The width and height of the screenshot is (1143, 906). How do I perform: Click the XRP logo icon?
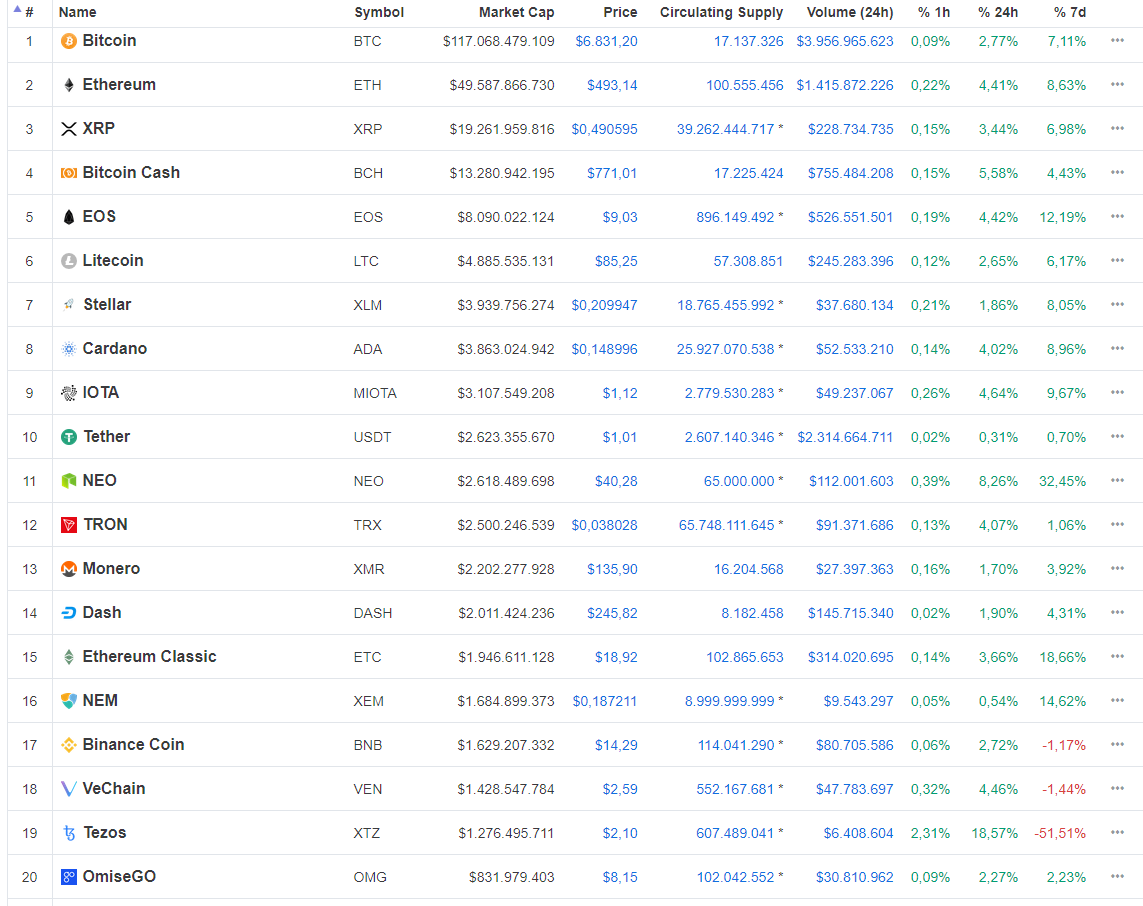coord(69,129)
